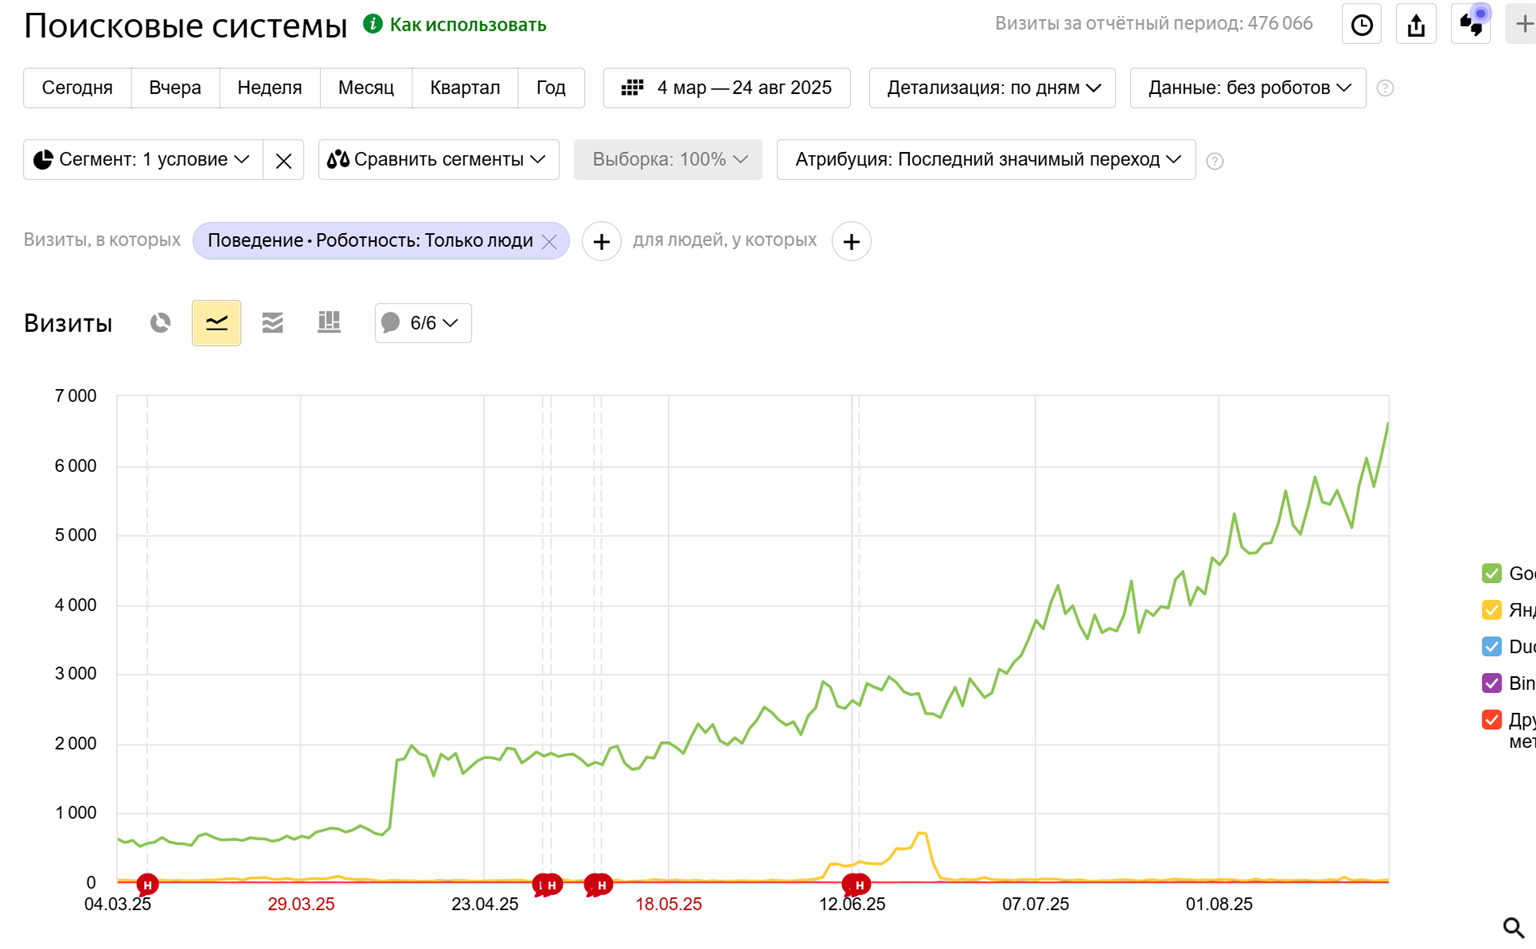Click the export/share report icon
The image size is (1536, 949).
point(1416,25)
